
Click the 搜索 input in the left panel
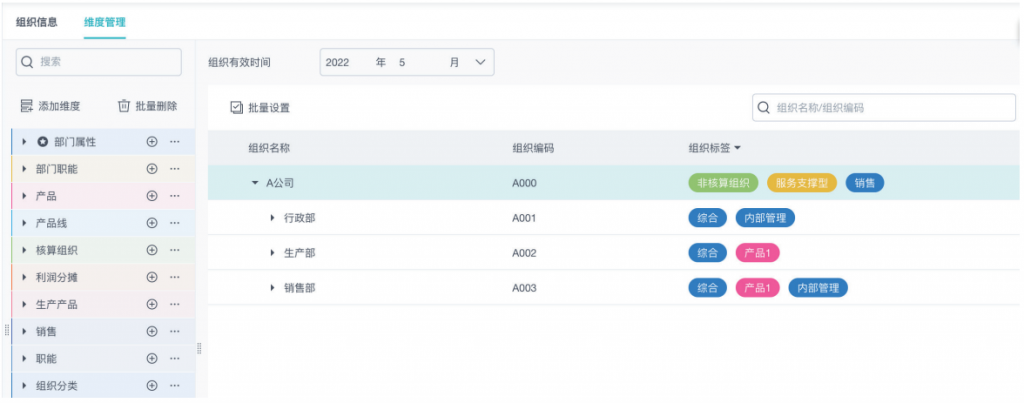click(99, 62)
